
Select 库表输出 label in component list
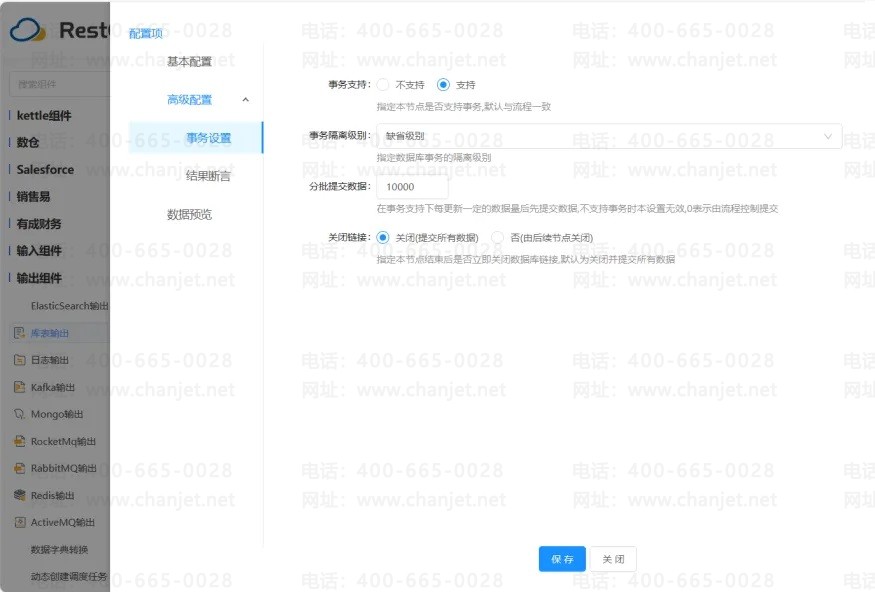[x=50, y=333]
